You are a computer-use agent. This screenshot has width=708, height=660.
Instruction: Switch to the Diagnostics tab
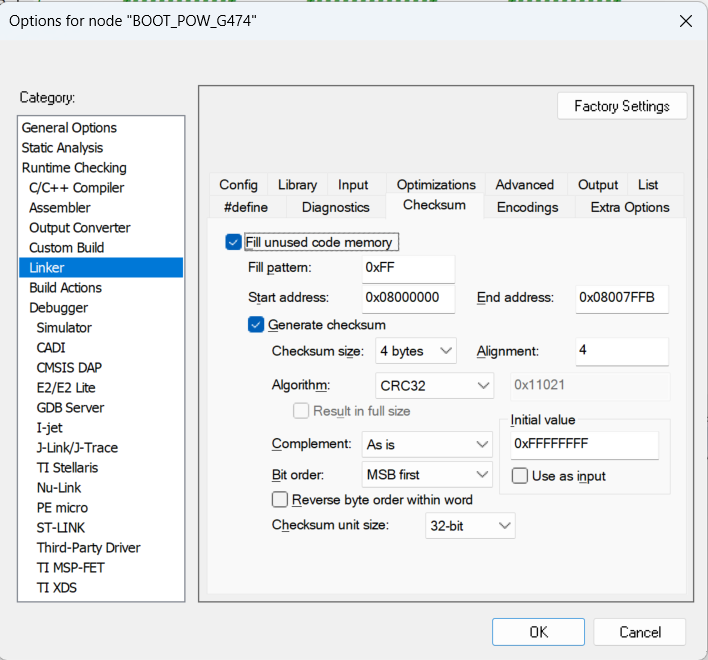pyautogui.click(x=335, y=207)
